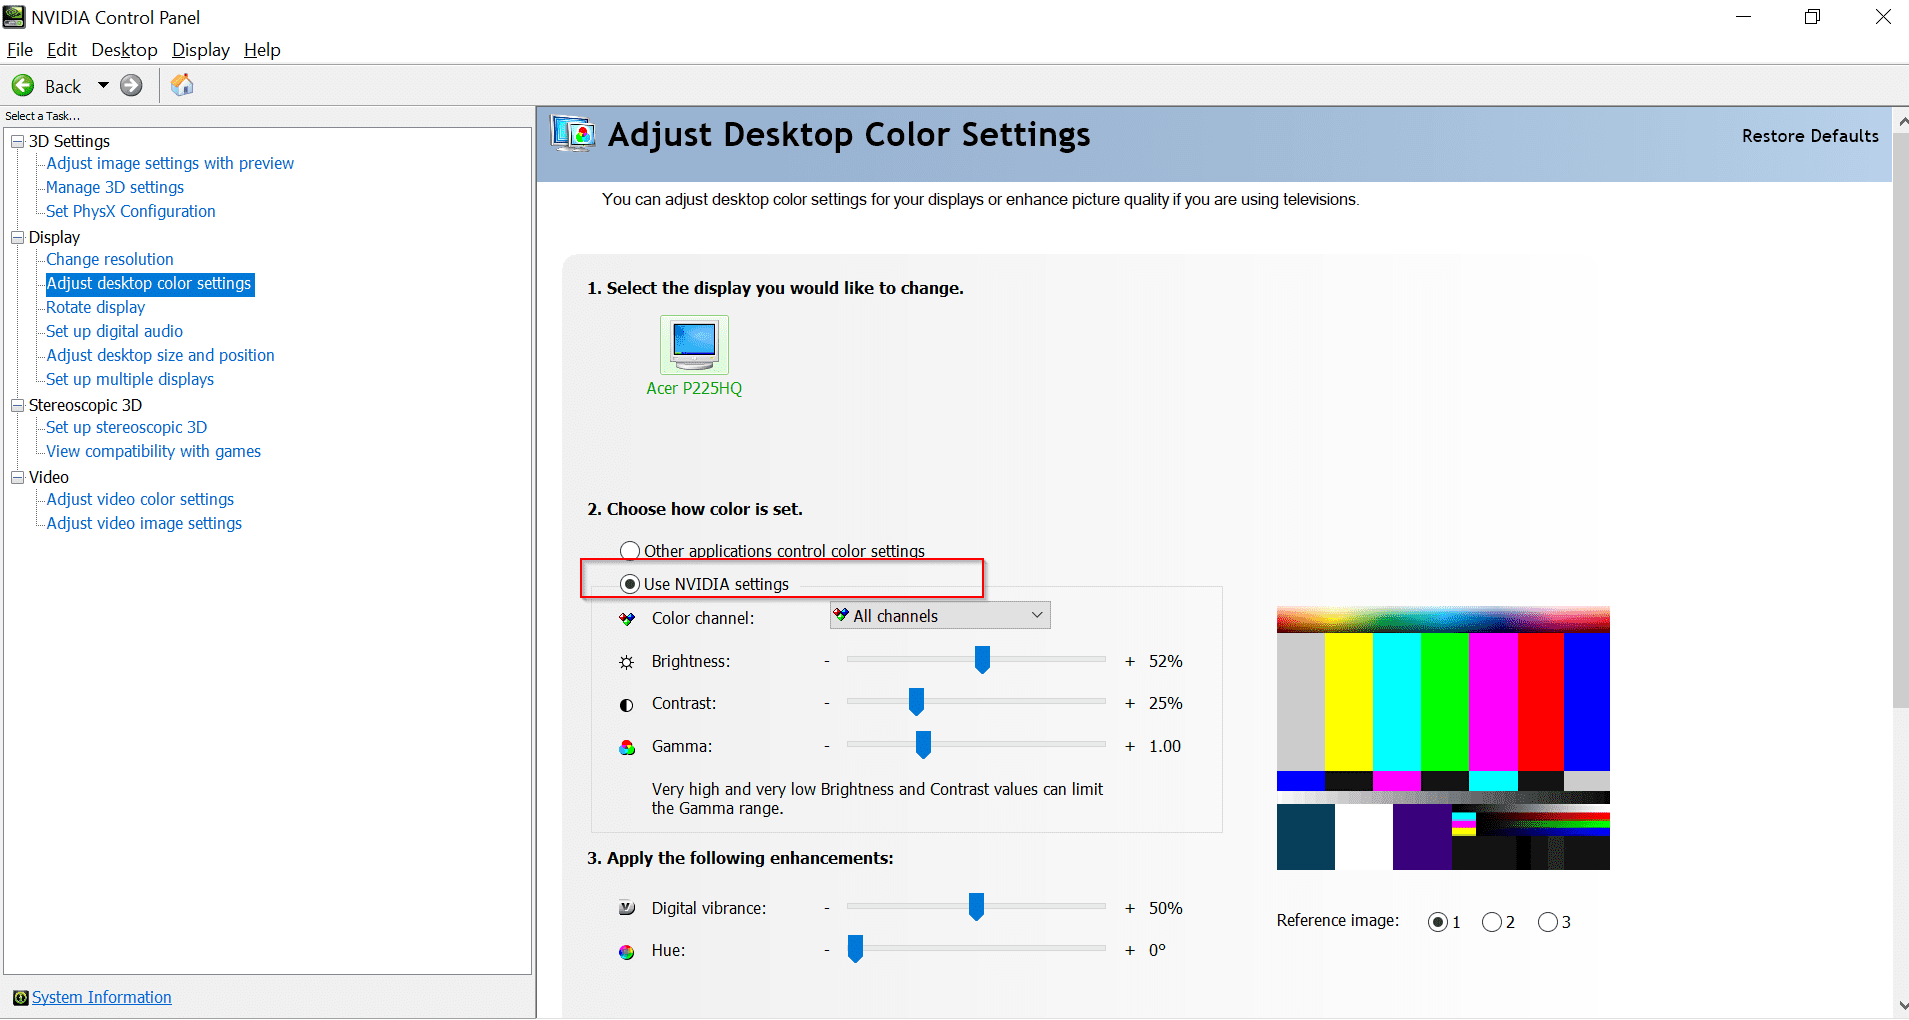
Task: Open the Display menu
Action: [201, 50]
